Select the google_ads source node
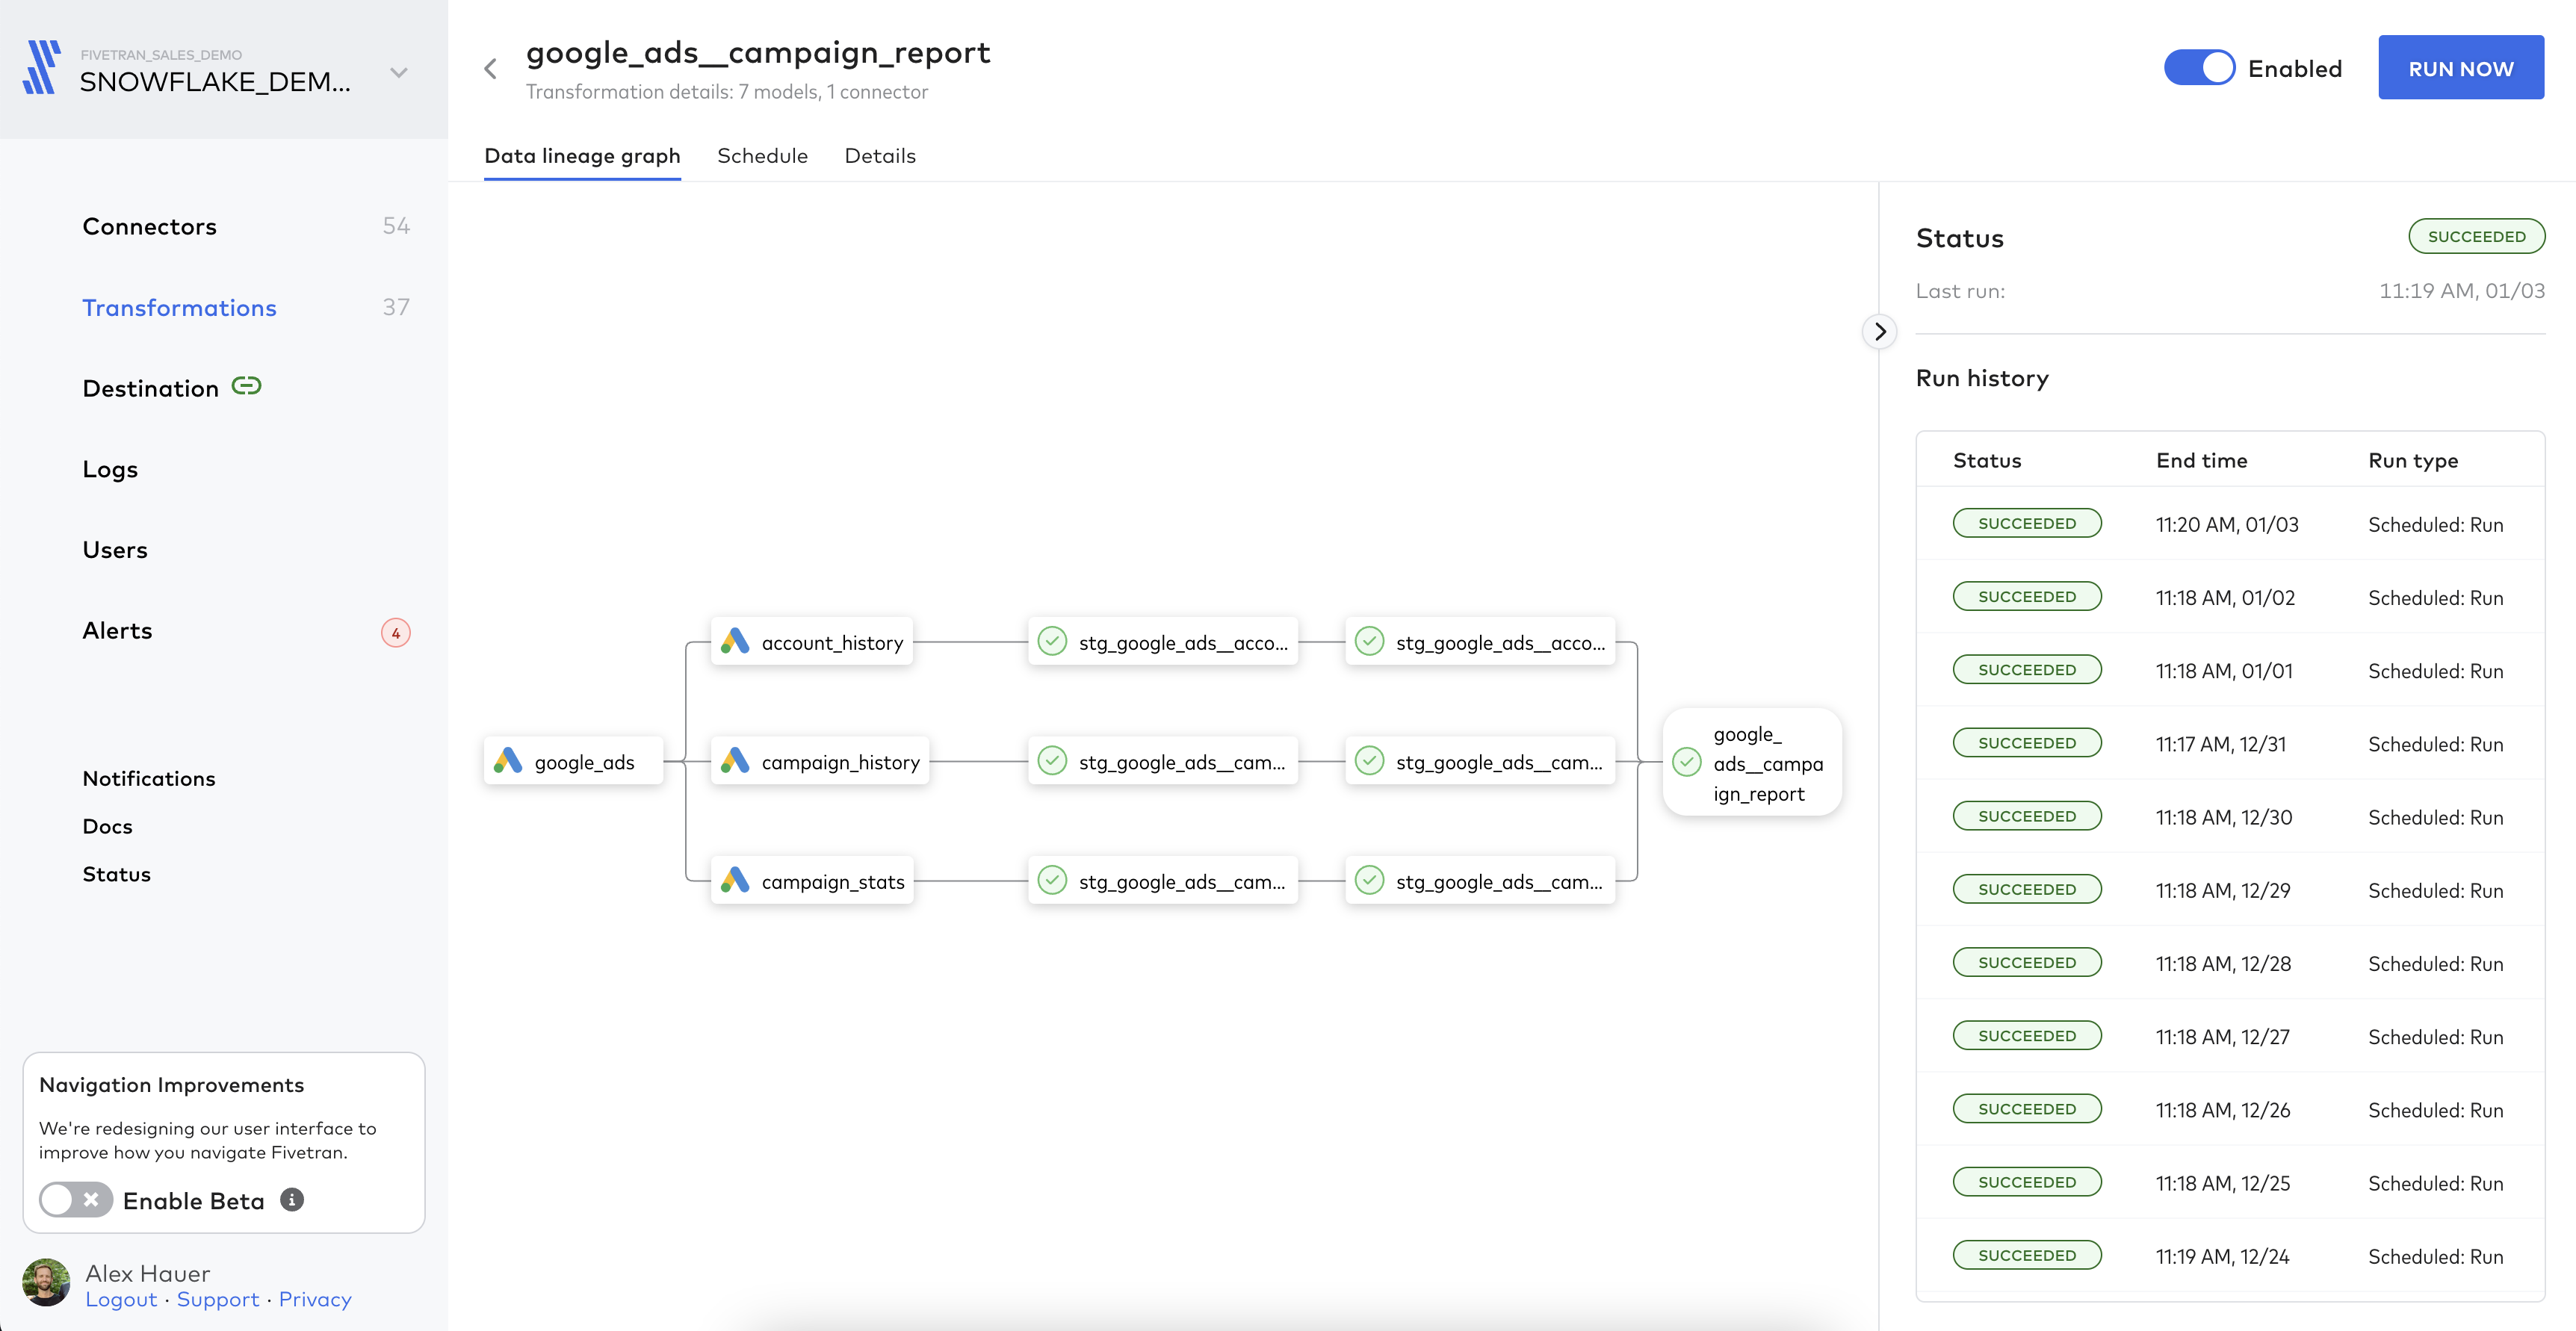The height and width of the screenshot is (1331, 2576). [573, 761]
